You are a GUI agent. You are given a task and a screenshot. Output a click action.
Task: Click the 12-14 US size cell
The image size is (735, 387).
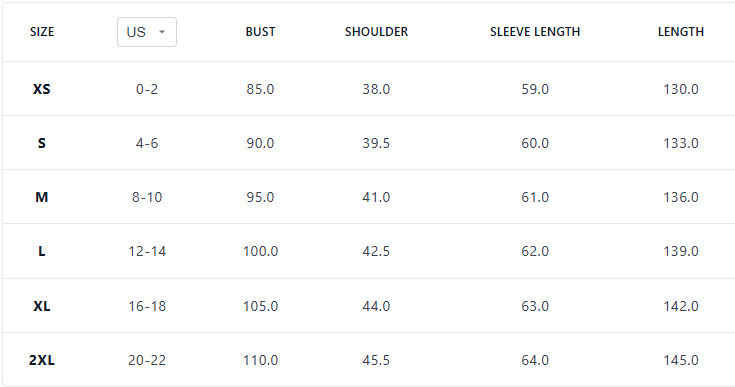click(x=147, y=252)
